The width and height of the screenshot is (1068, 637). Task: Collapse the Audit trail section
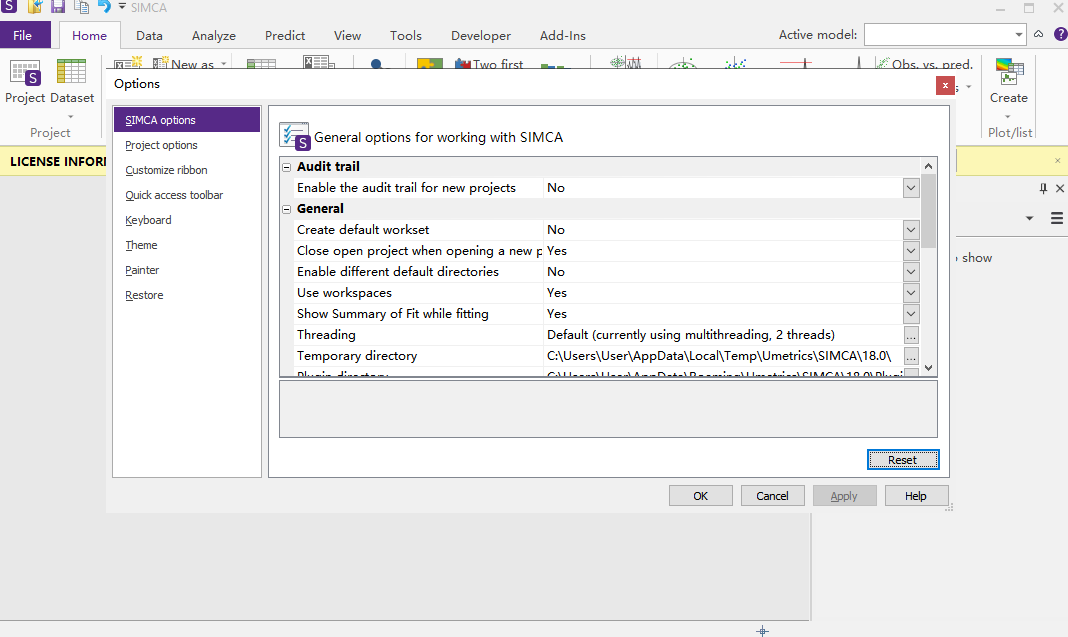pos(287,167)
